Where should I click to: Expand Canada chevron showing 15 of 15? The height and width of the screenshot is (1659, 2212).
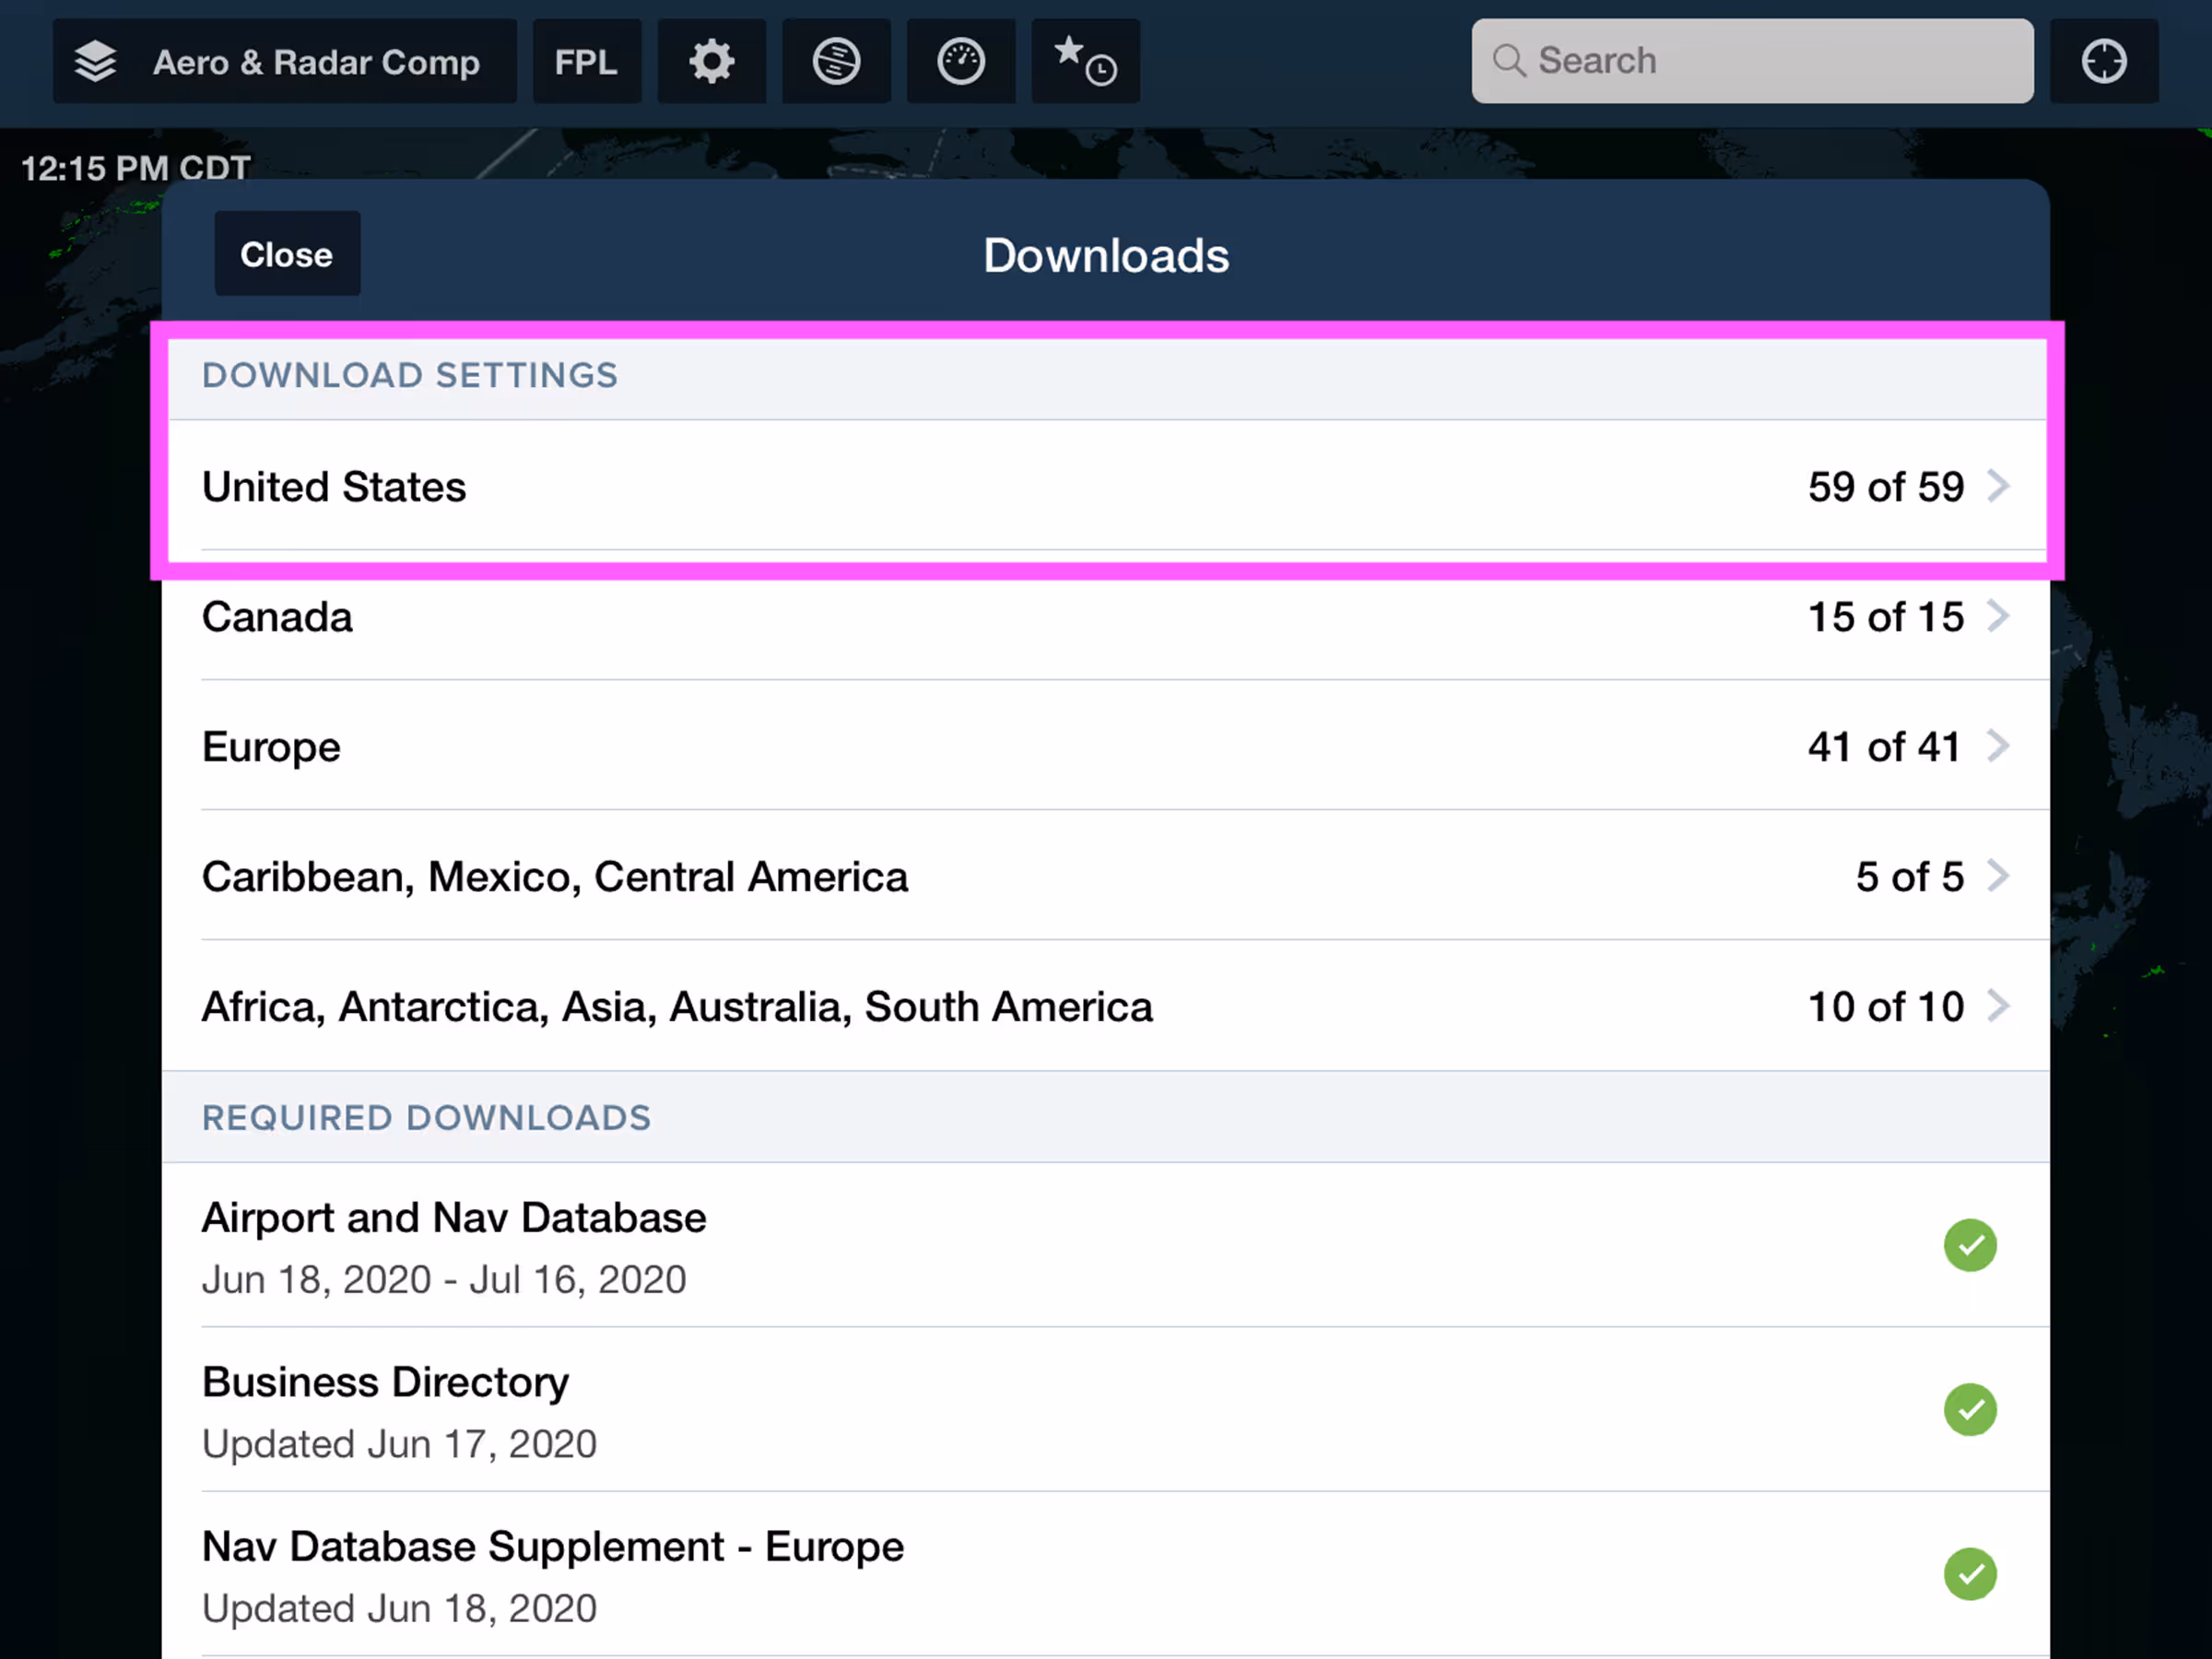[x=1997, y=617]
